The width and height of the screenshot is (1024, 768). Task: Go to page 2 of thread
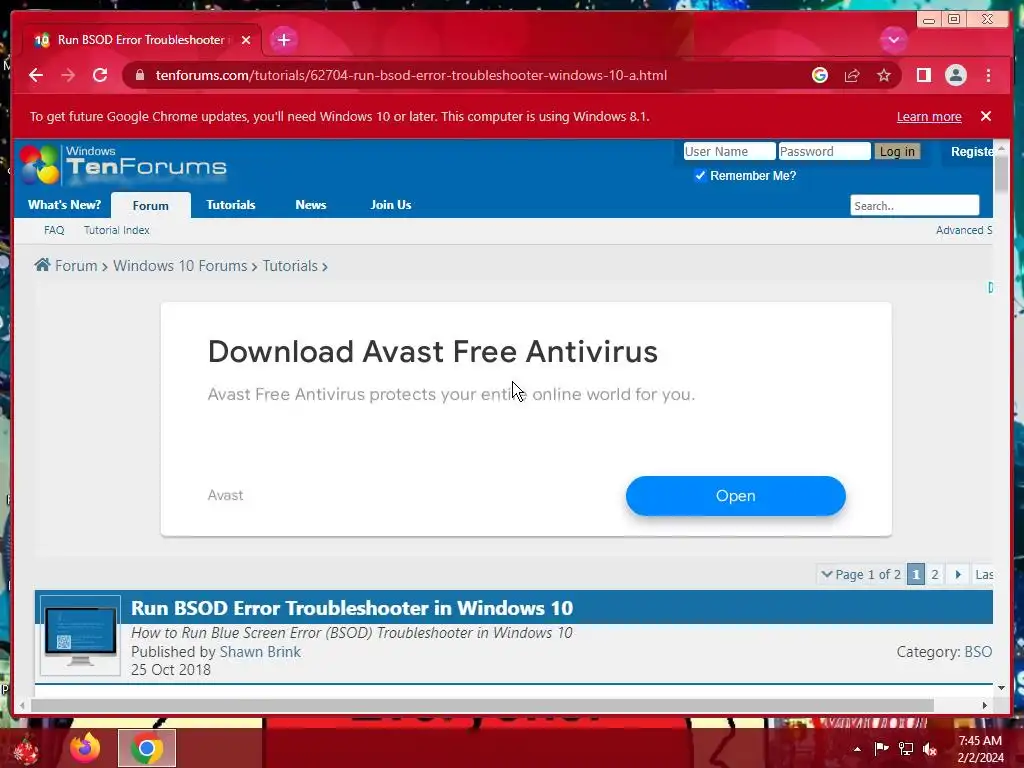point(935,574)
